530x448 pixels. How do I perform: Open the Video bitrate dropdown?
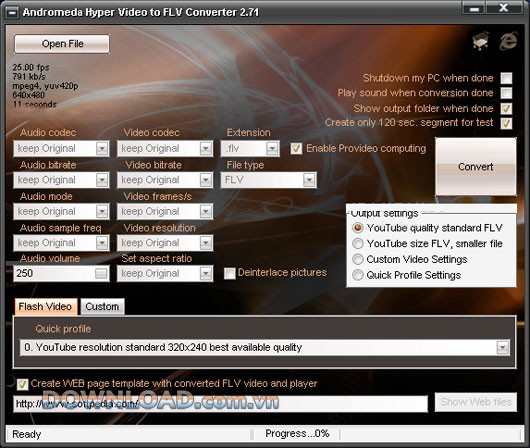(x=206, y=180)
